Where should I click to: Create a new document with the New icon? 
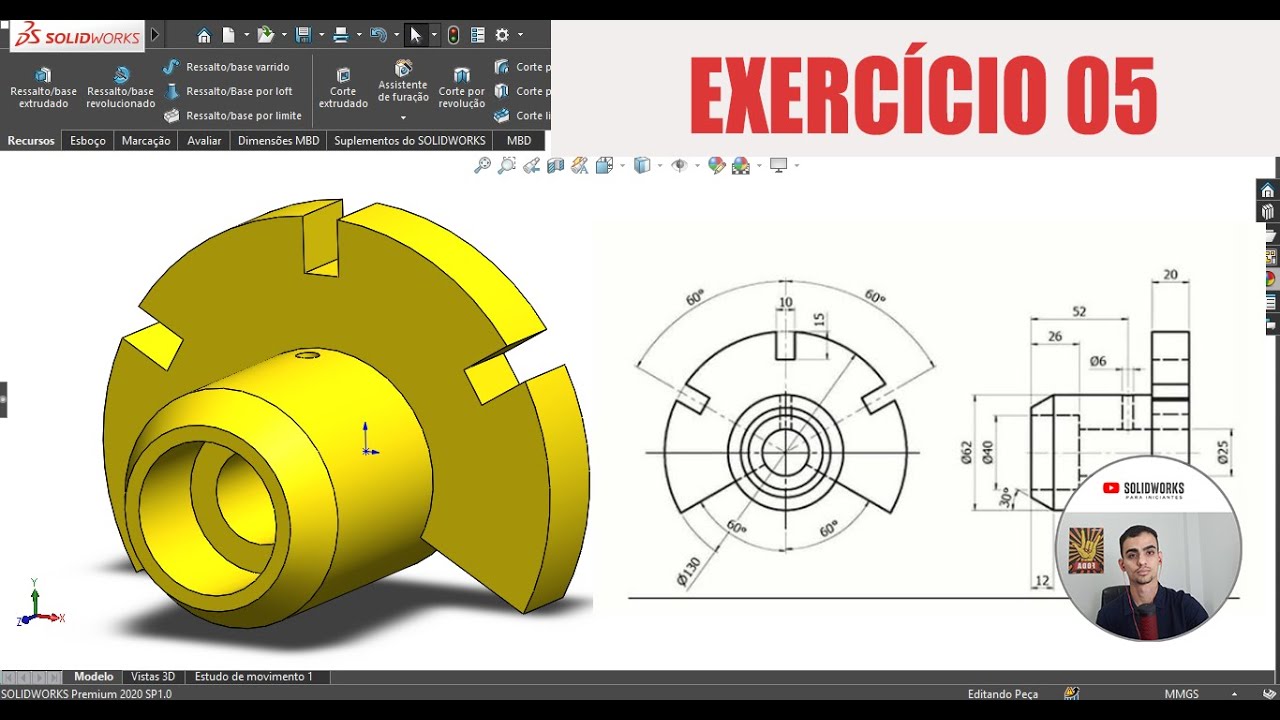point(229,35)
